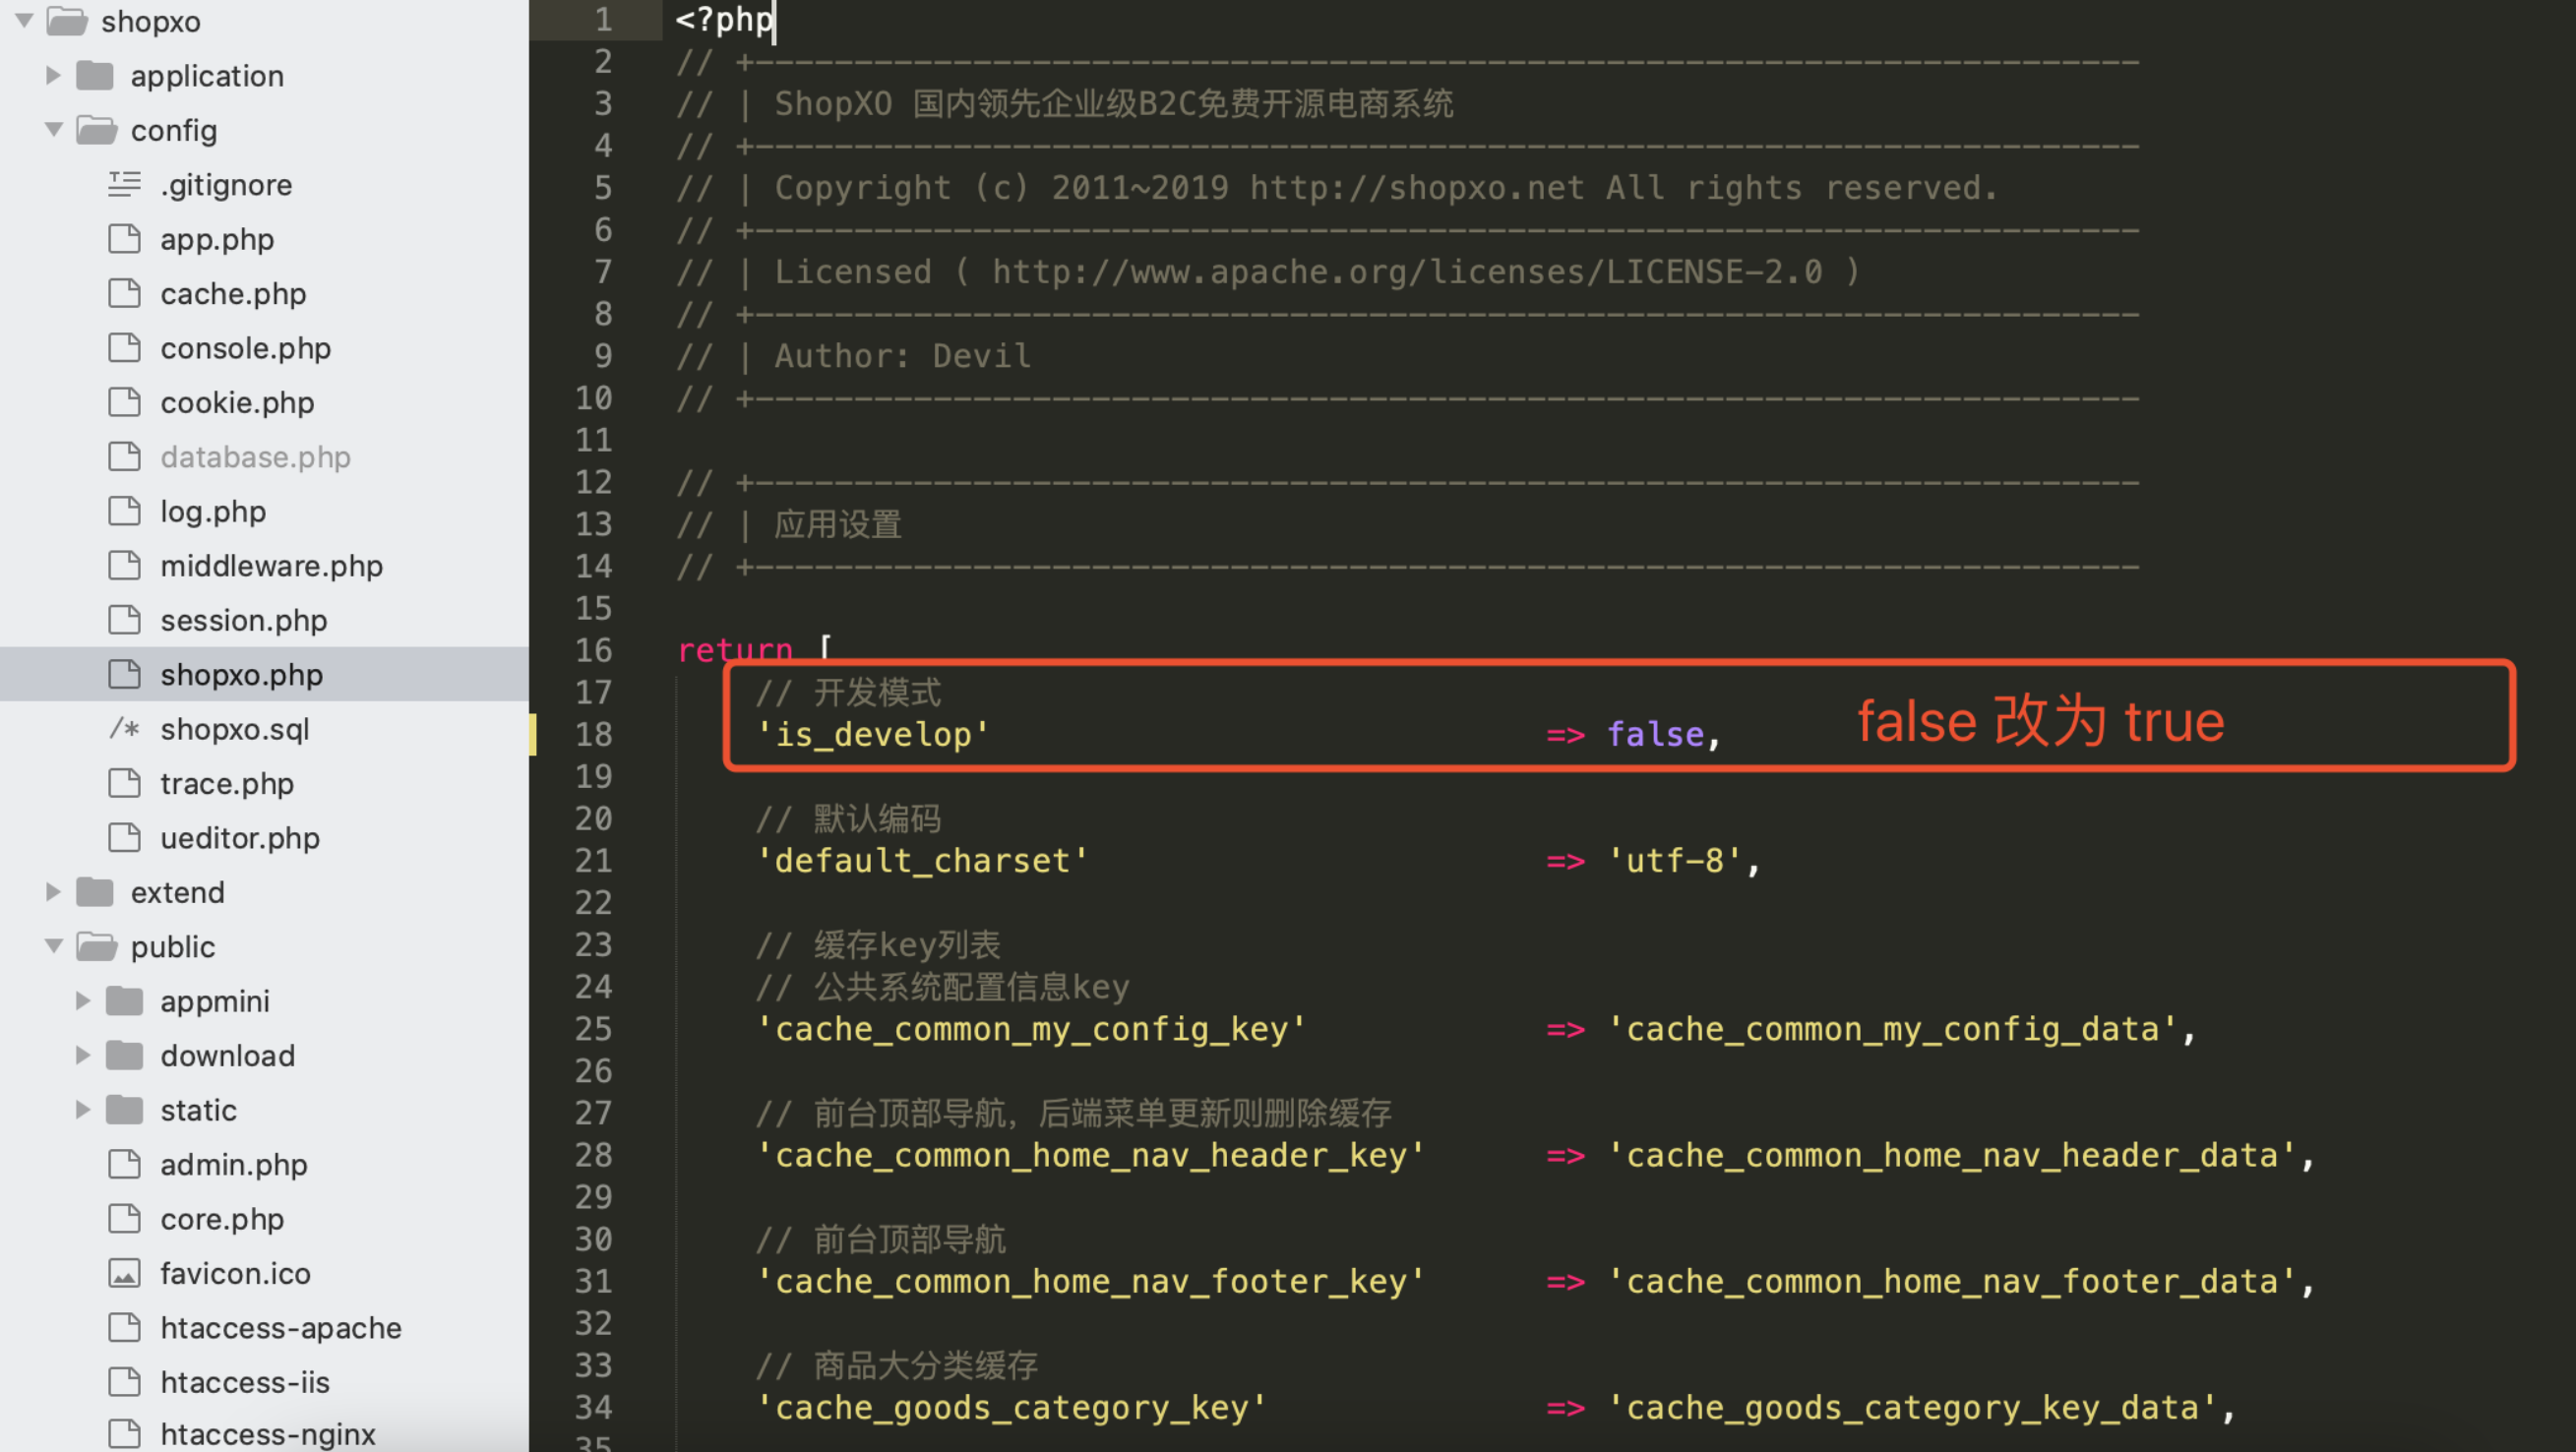The width and height of the screenshot is (2576, 1452).
Task: Click 'cache_goods_category_key_data' value on line 34
Action: tap(1912, 1407)
